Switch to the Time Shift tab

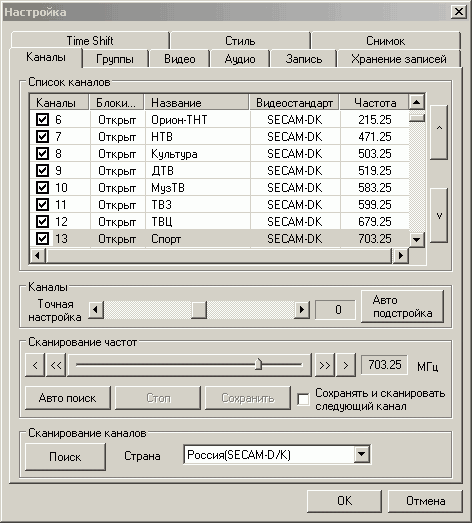90,41
